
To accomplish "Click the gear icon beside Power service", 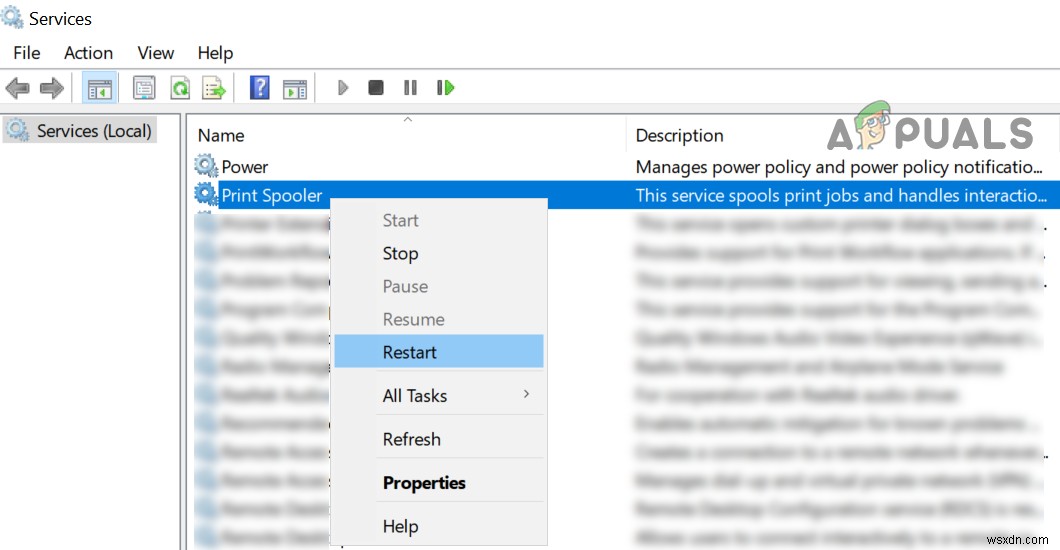I will coord(206,166).
